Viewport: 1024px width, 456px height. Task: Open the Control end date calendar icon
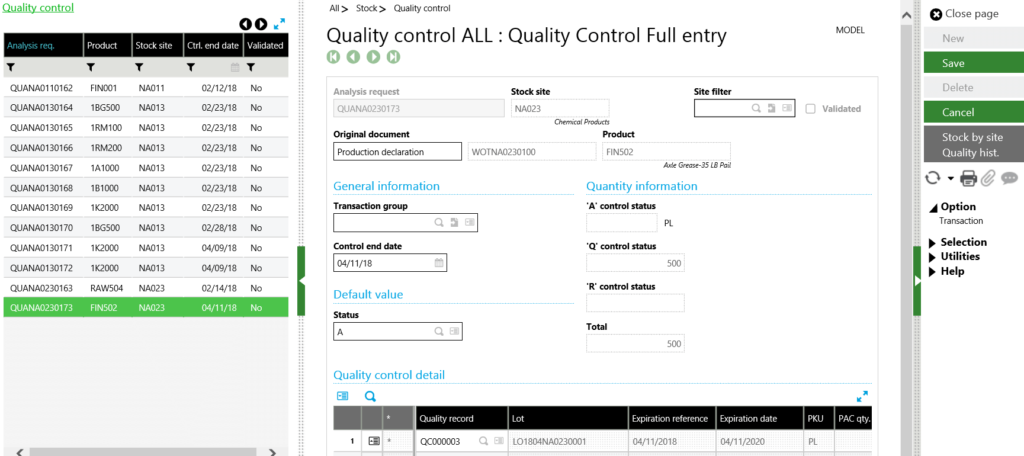[440, 263]
